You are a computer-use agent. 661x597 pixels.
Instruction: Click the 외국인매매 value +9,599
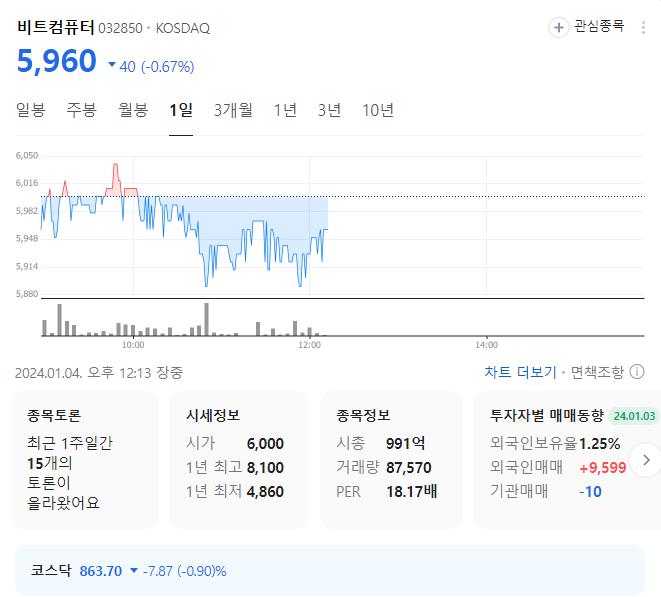coord(603,468)
